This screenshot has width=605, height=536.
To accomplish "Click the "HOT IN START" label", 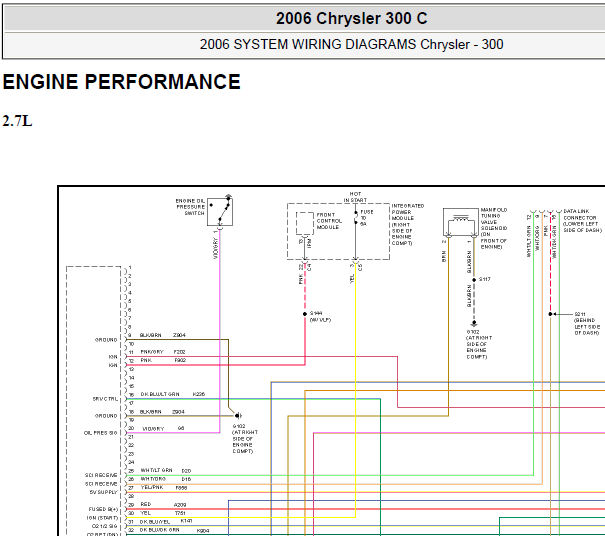I will point(355,197).
